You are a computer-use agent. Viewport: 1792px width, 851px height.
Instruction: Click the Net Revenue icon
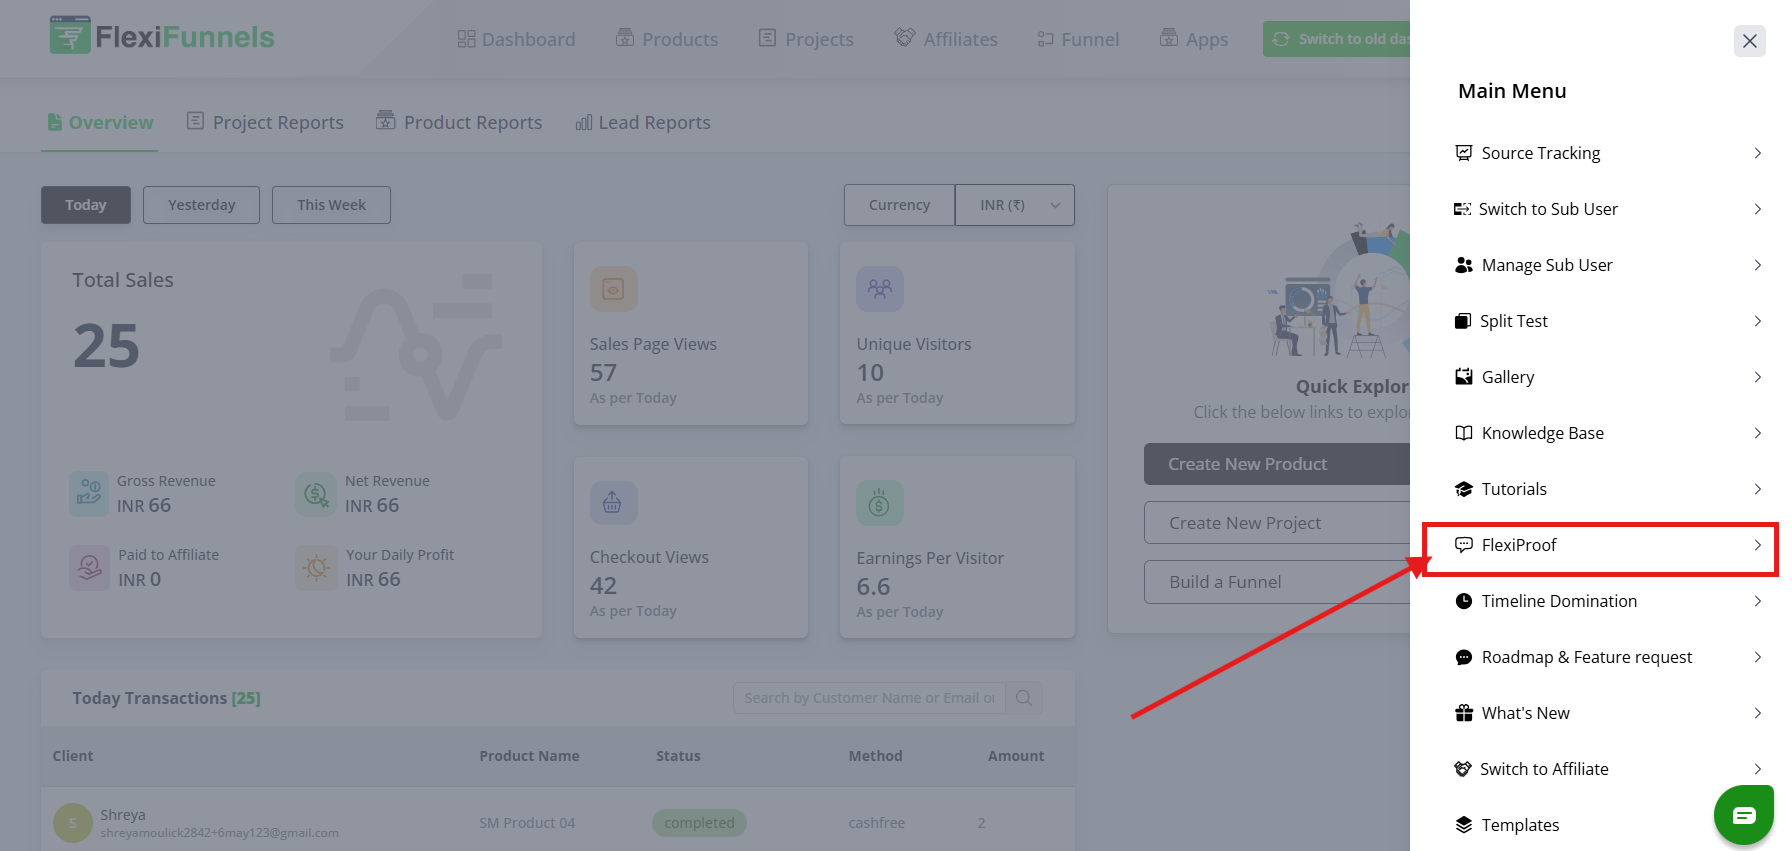point(316,494)
